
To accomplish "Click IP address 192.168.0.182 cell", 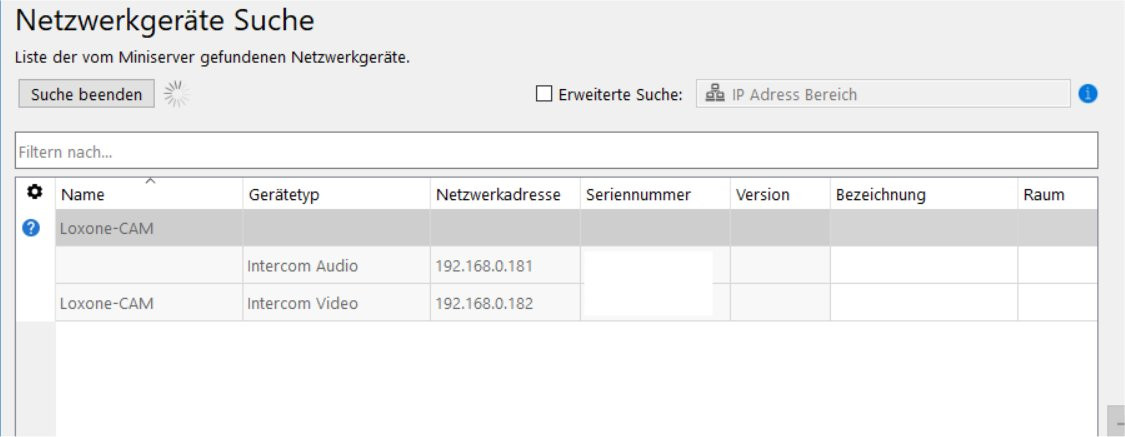I will click(484, 303).
